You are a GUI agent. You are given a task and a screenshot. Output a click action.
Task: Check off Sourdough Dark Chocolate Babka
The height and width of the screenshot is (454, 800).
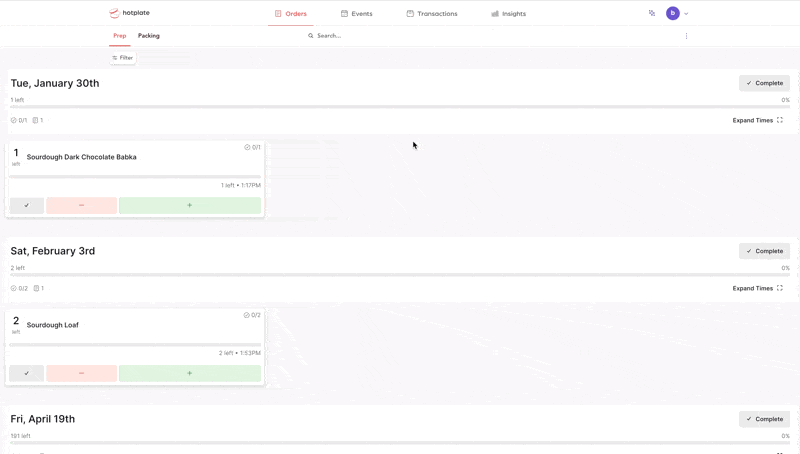coord(27,205)
